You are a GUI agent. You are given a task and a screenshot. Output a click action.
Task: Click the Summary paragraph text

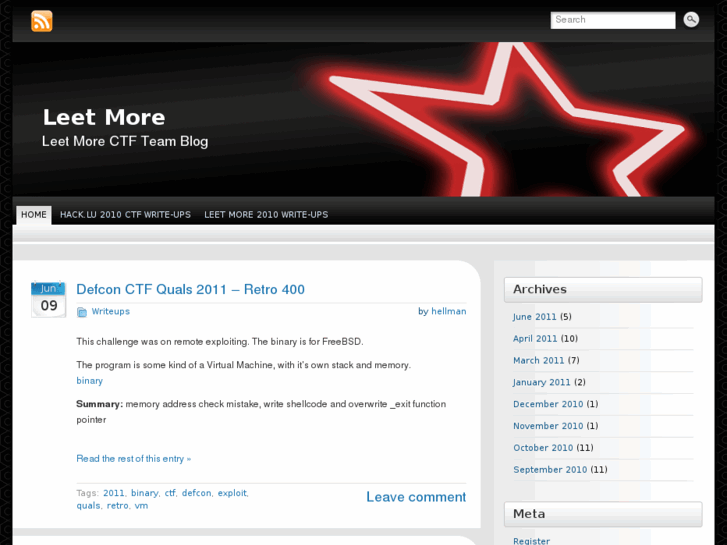261,412
